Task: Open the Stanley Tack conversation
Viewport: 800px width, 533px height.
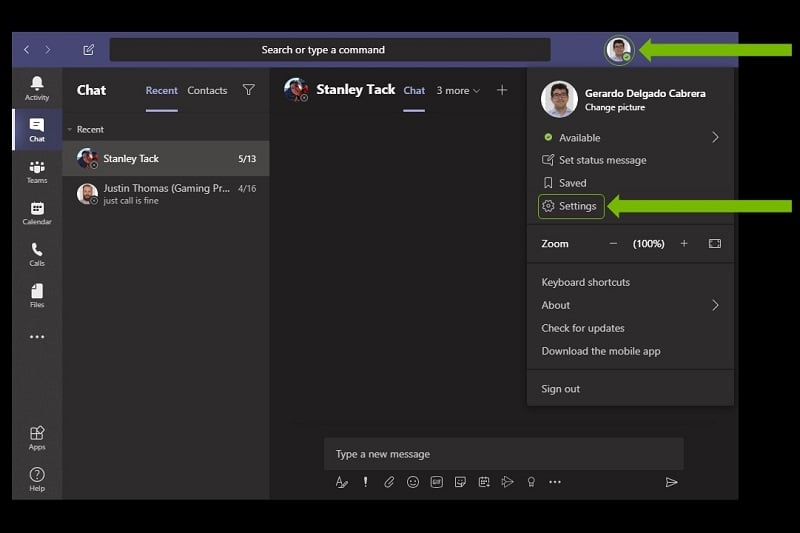Action: coord(166,159)
